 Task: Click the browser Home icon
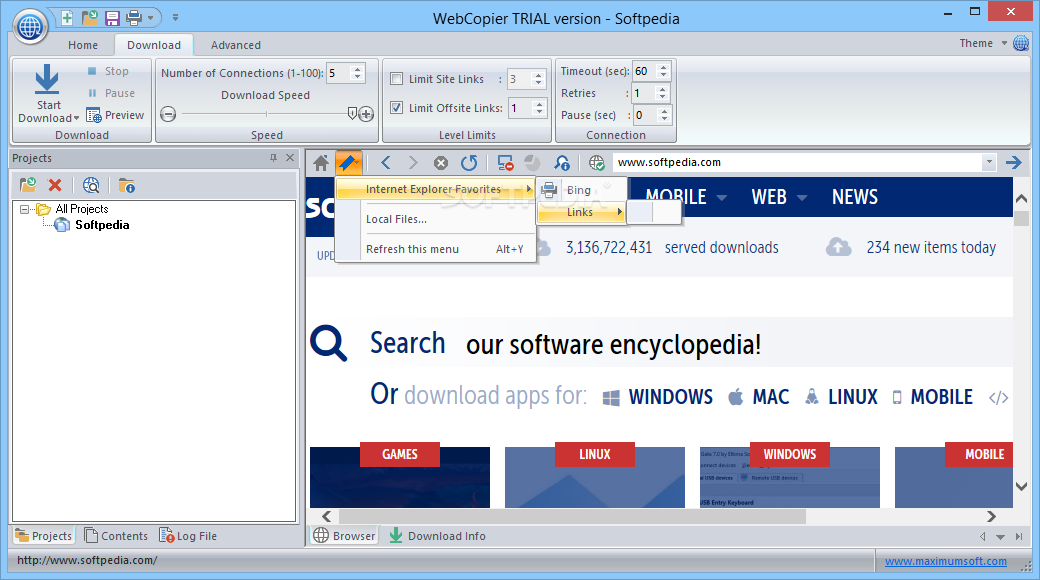click(321, 163)
